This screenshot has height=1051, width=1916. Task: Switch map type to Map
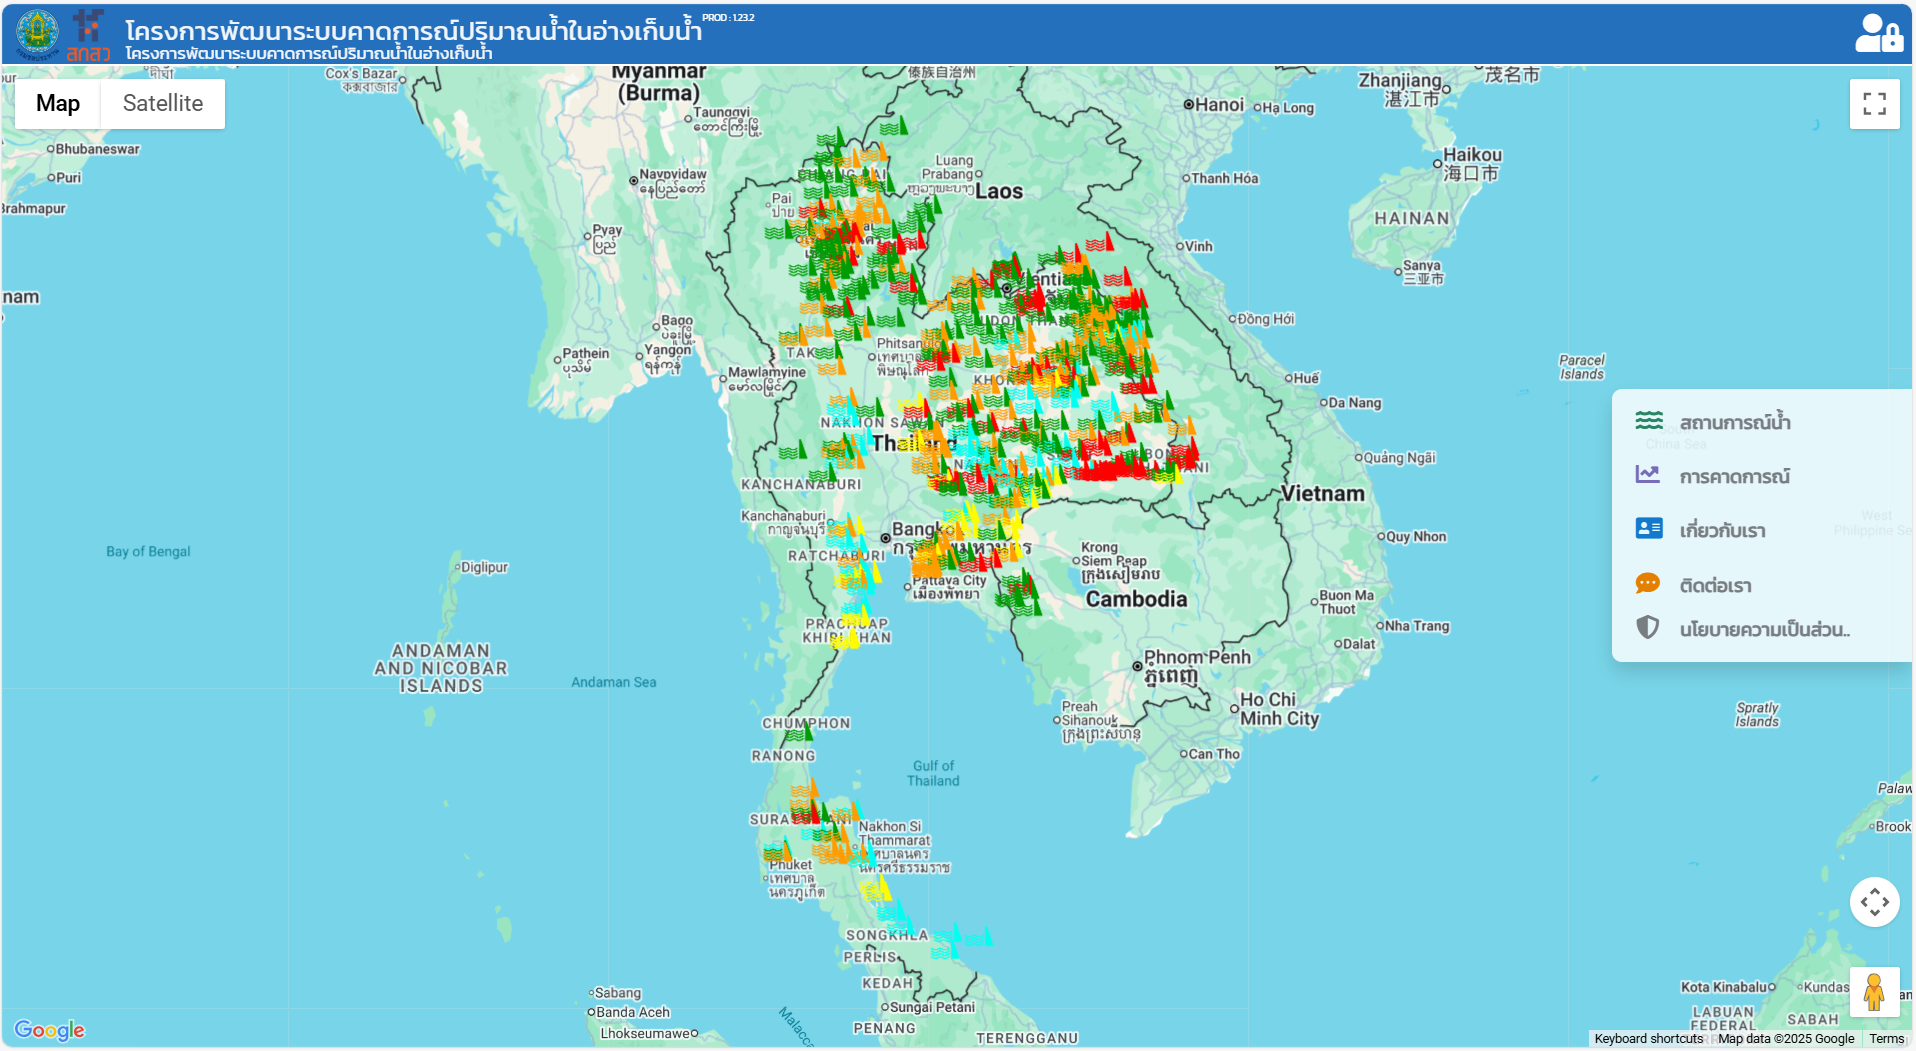58,104
